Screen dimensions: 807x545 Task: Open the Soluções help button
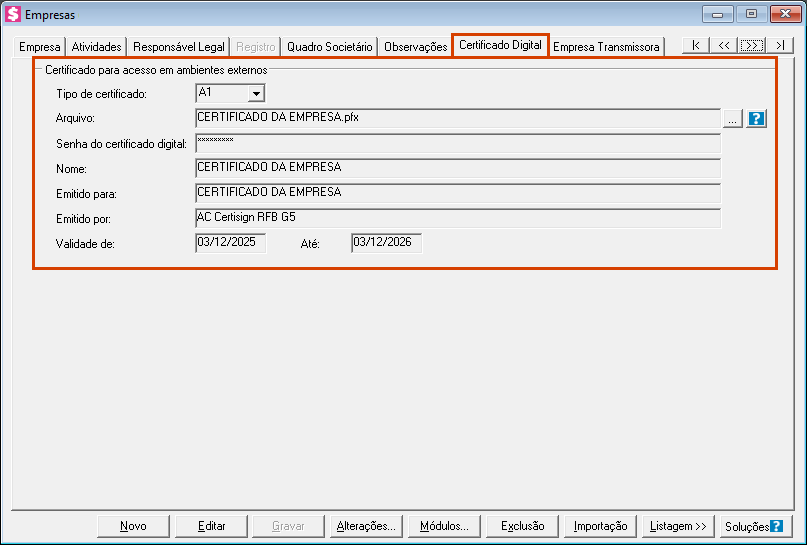pos(752,526)
